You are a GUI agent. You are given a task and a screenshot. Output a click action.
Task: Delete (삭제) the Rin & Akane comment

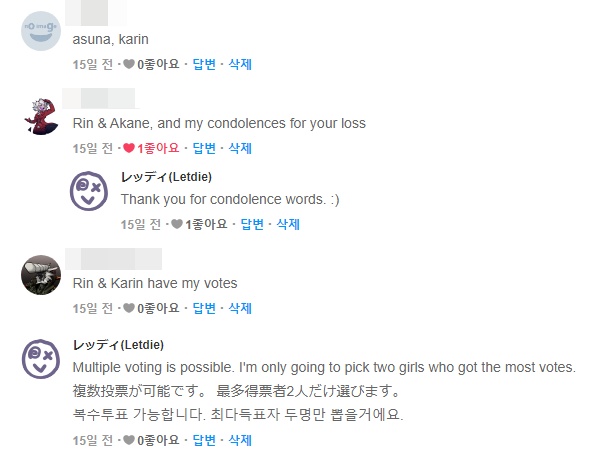click(x=240, y=149)
